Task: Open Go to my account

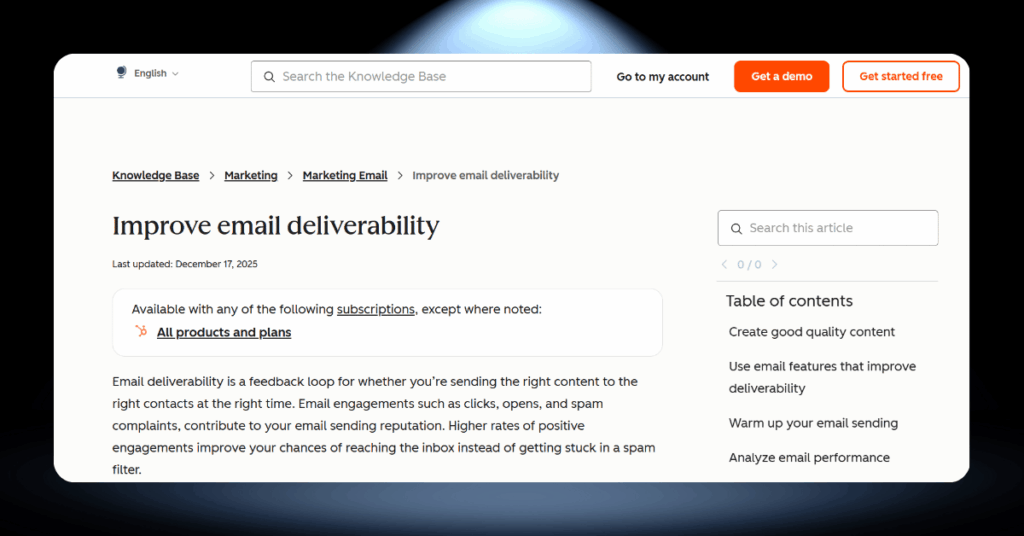Action: pyautogui.click(x=662, y=76)
